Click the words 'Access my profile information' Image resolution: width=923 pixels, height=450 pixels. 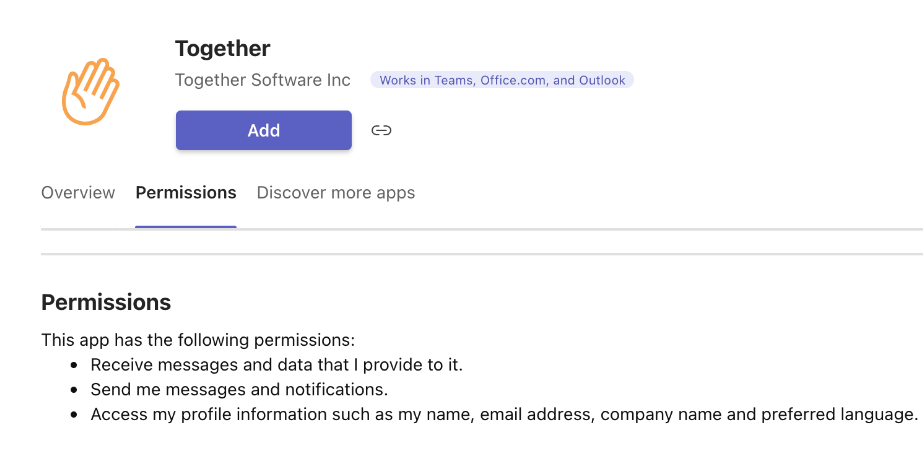[x=209, y=415]
